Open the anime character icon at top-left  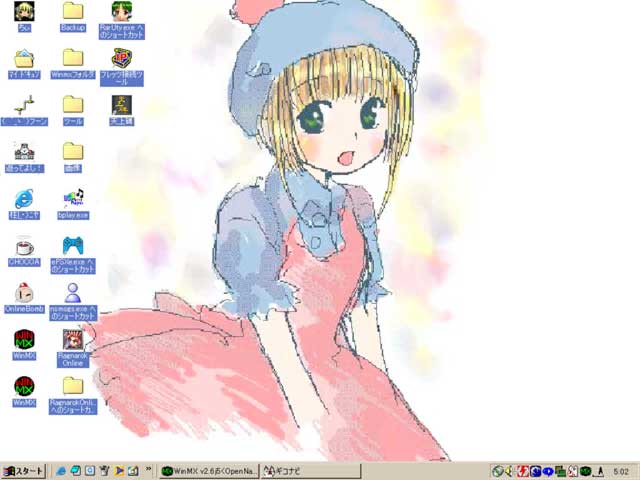tap(24, 11)
